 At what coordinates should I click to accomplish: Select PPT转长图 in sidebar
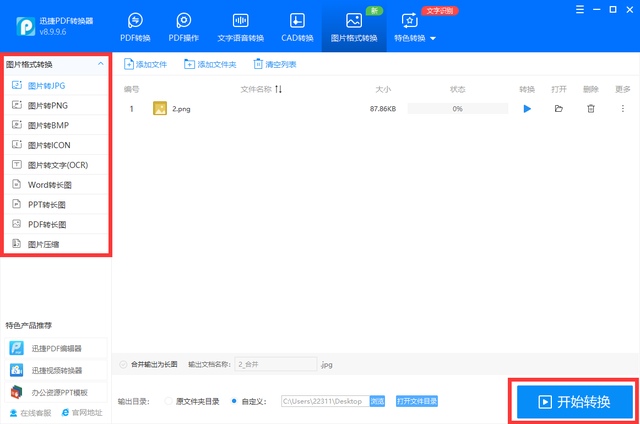[x=56, y=204]
